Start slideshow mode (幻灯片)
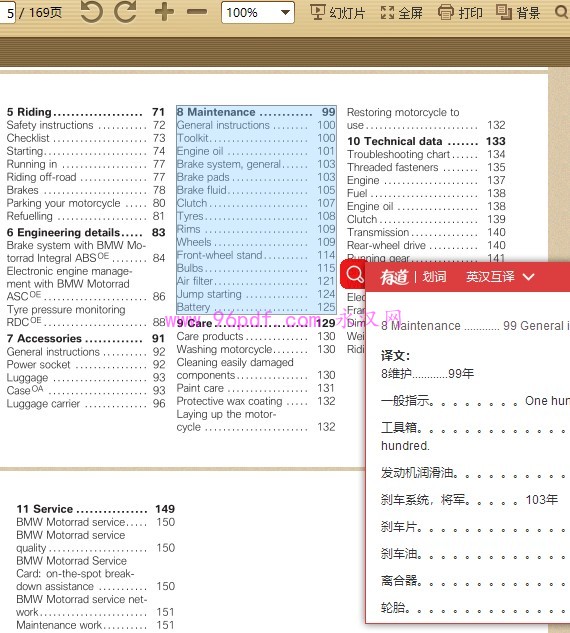Screen dimensions: 570x633 [337, 13]
